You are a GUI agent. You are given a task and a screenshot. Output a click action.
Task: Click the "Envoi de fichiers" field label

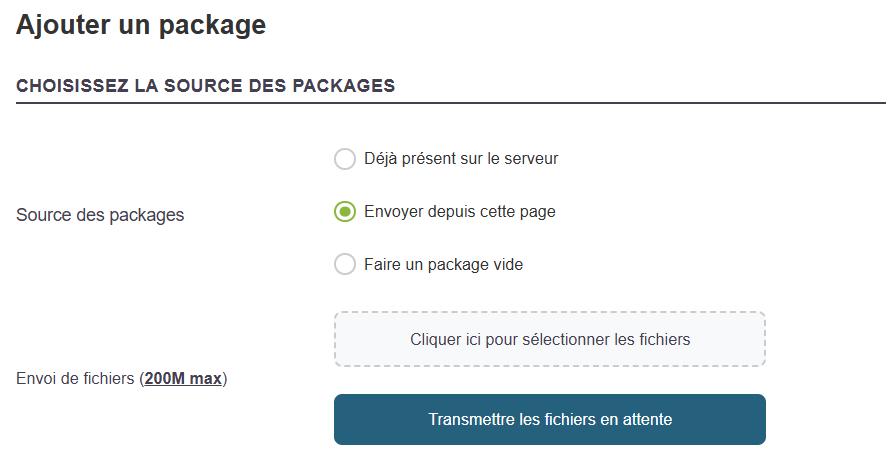click(77, 380)
